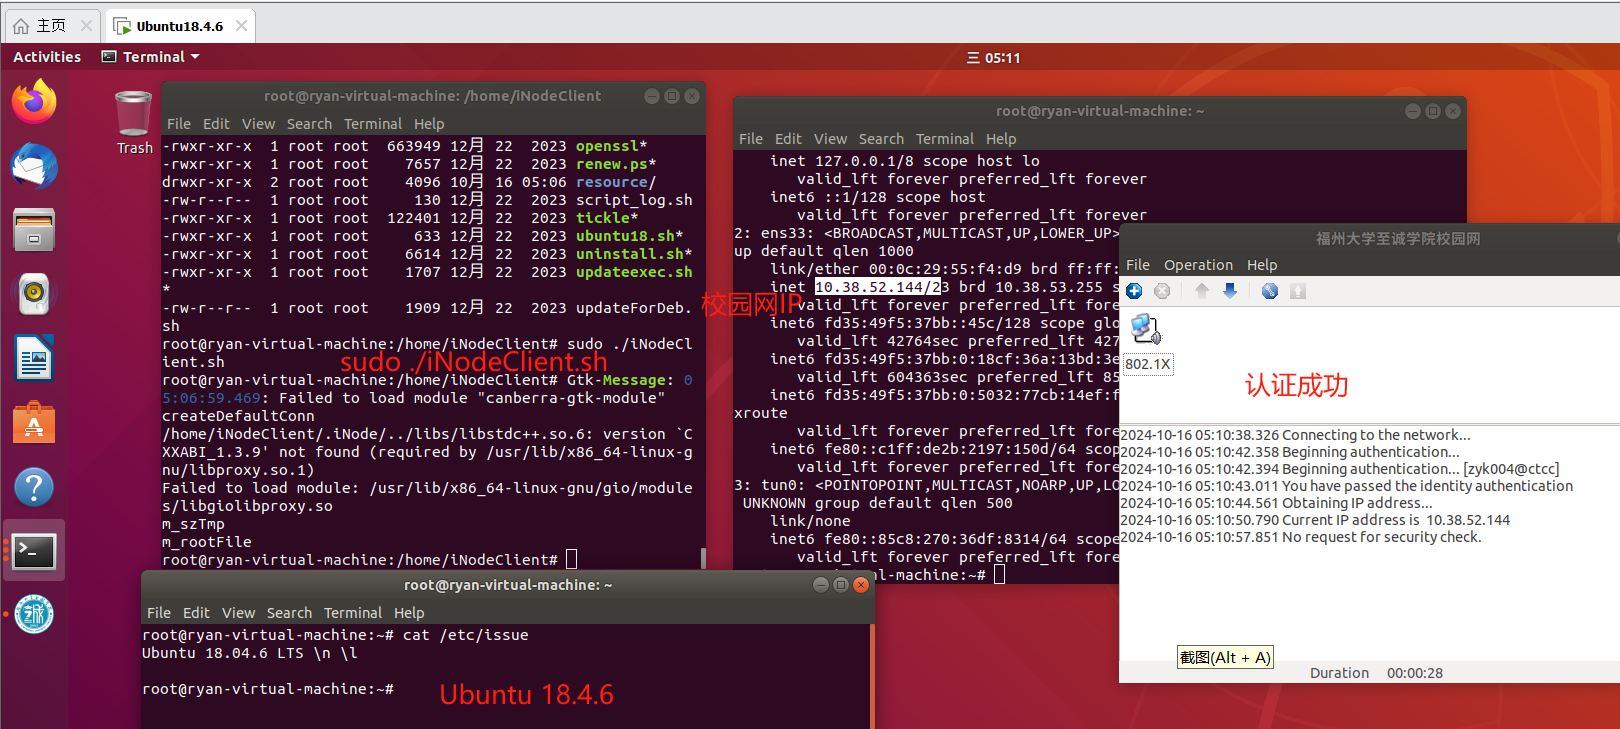The height and width of the screenshot is (729, 1620).
Task: Close the Ubuntu18.4.6 tab
Action: click(x=241, y=26)
